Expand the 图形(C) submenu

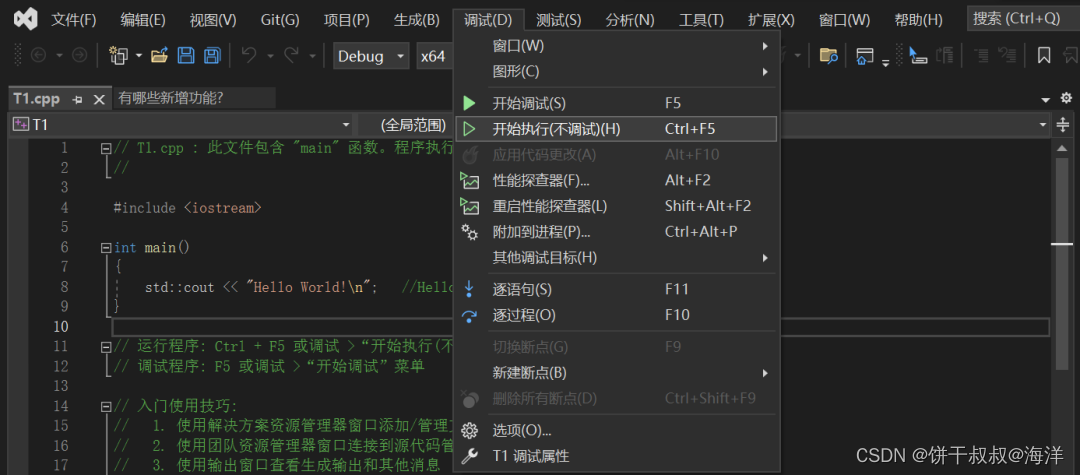click(x=616, y=71)
